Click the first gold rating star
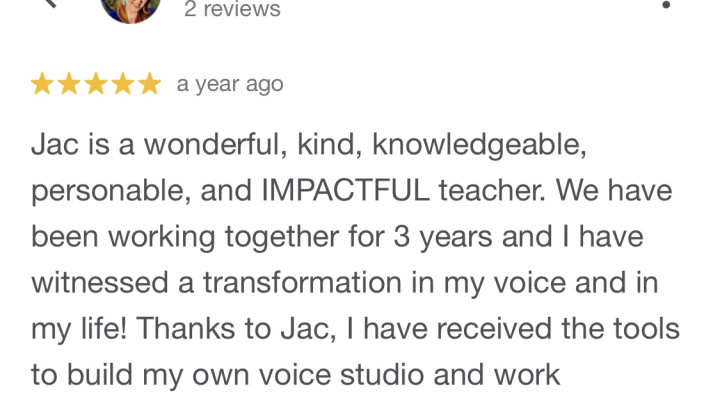 pyautogui.click(x=42, y=85)
